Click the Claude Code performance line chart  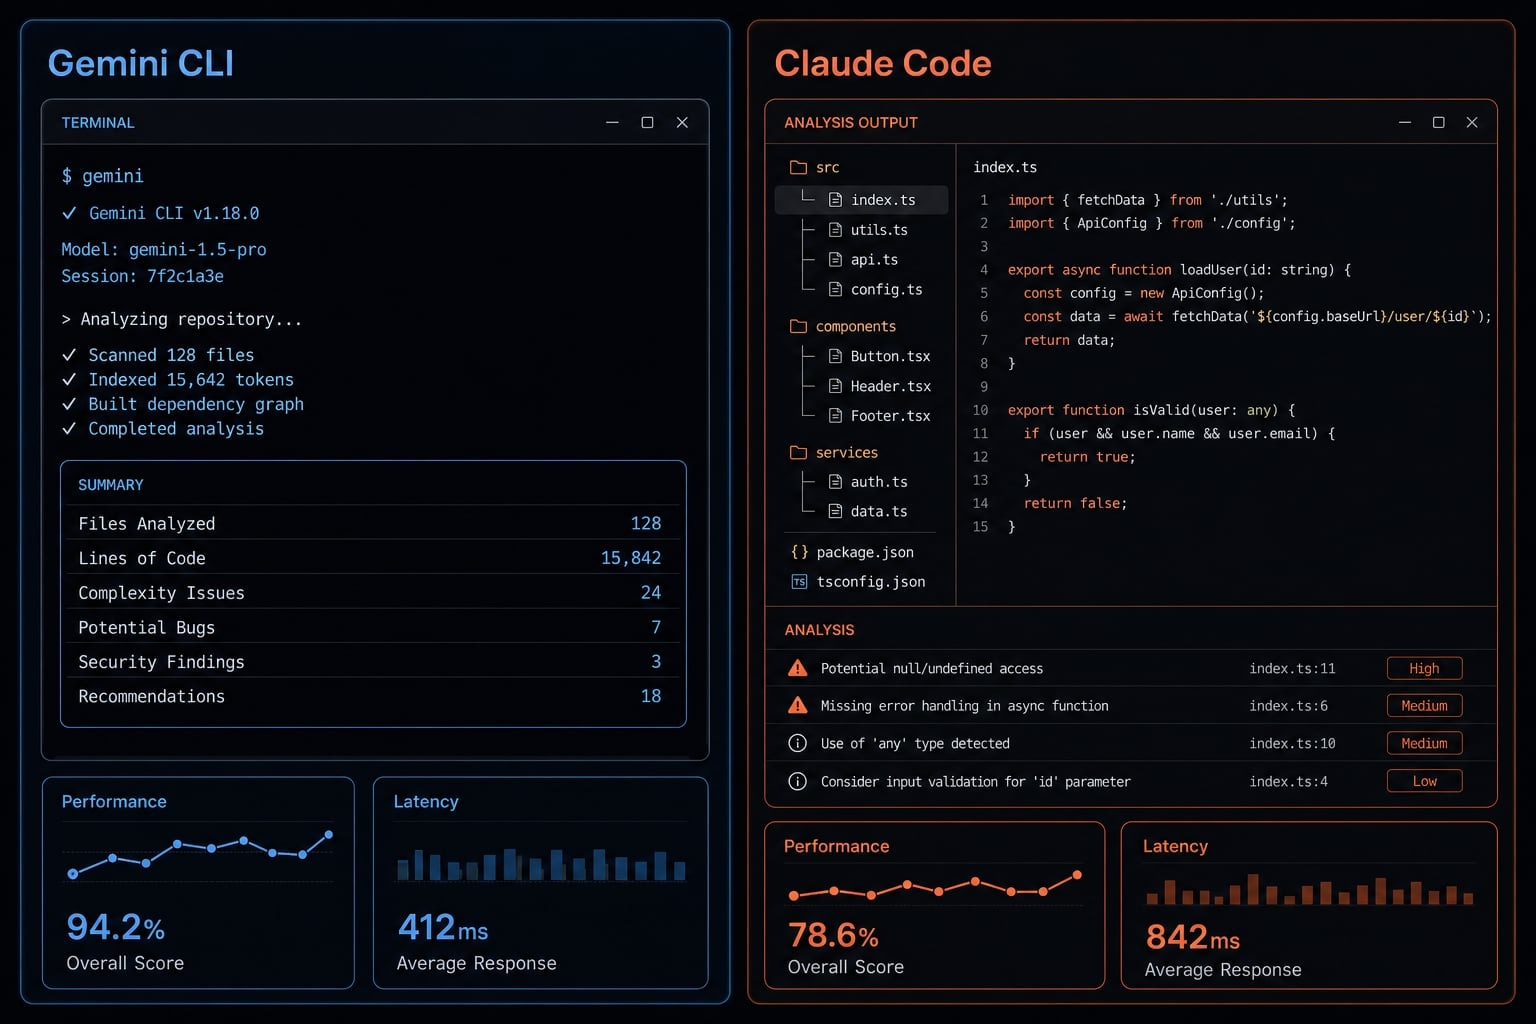(934, 884)
